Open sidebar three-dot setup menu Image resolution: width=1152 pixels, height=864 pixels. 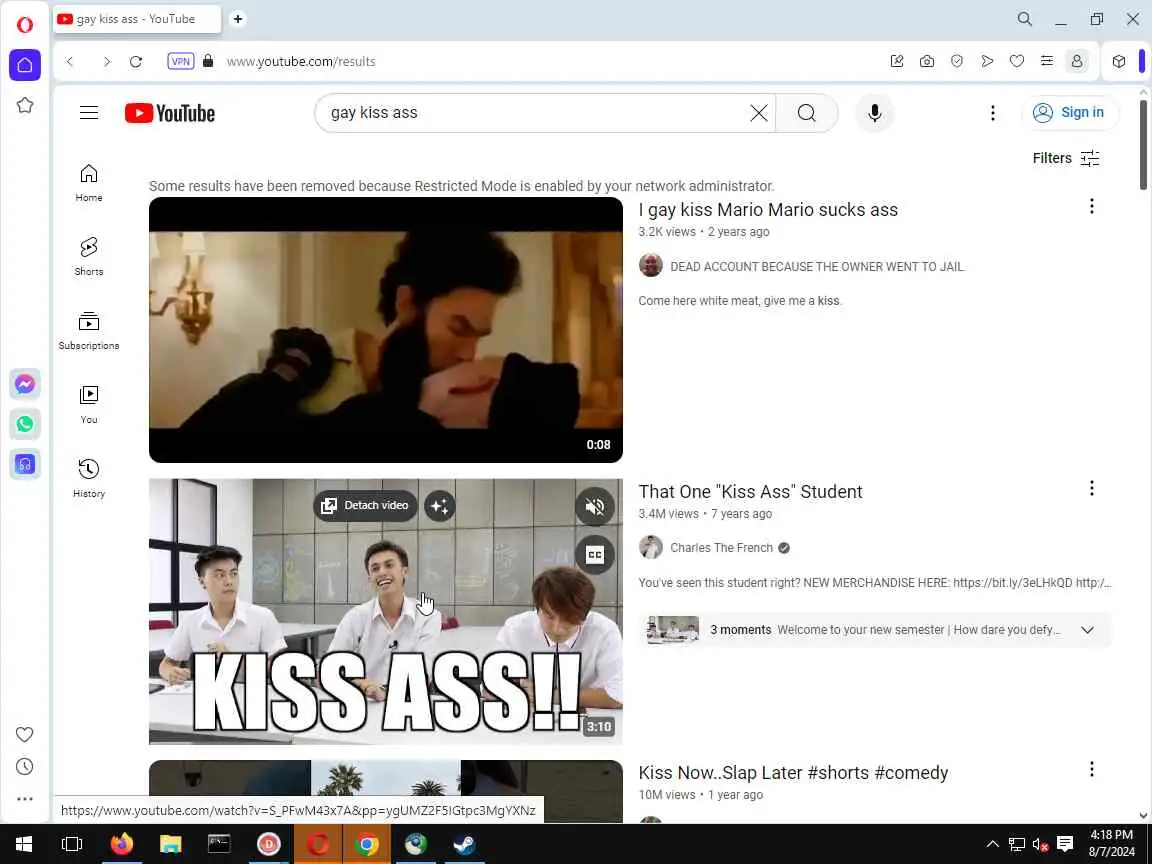pos(24,799)
